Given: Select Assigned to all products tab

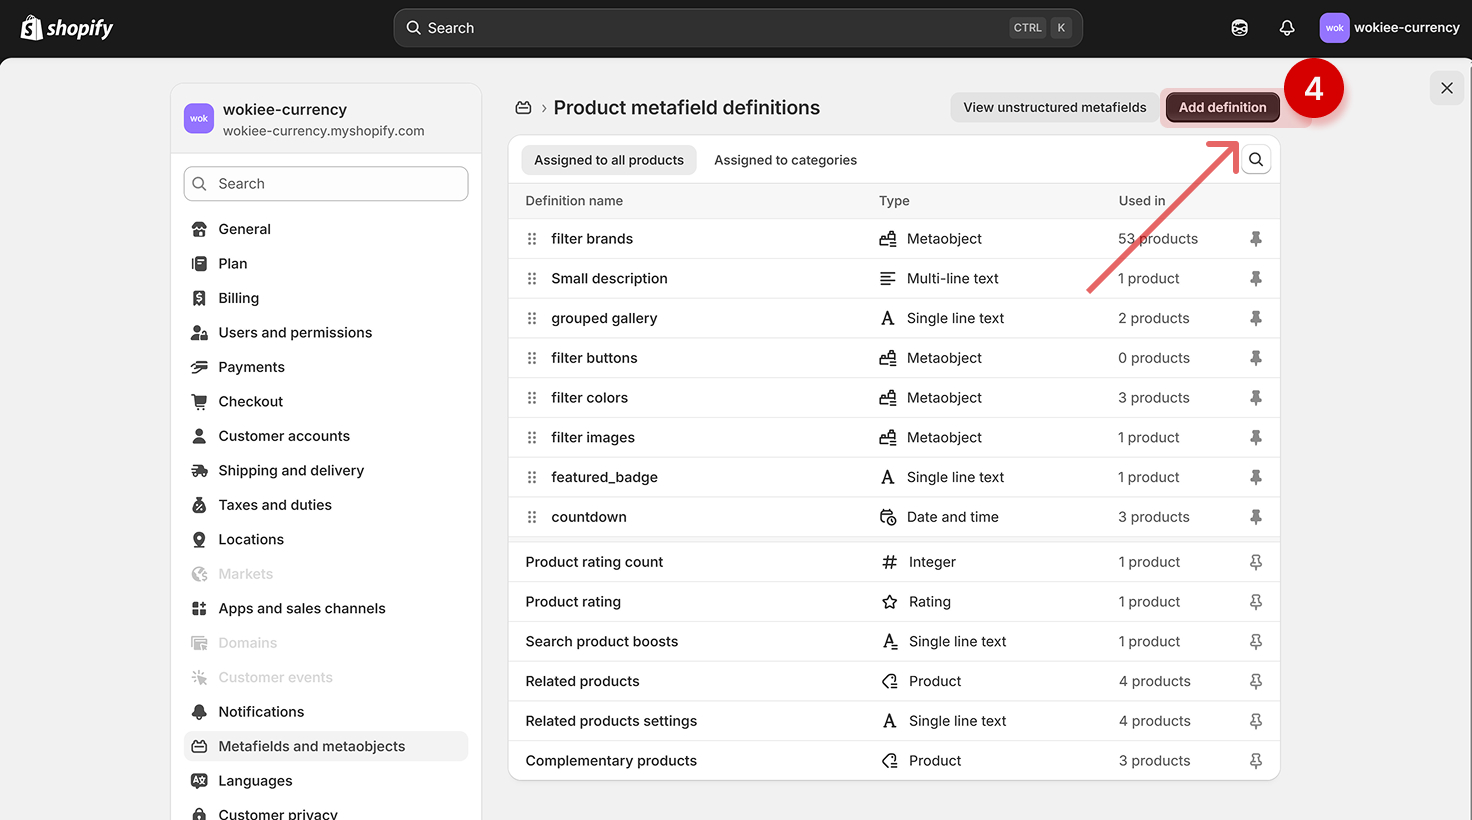Looking at the screenshot, I should [x=608, y=160].
